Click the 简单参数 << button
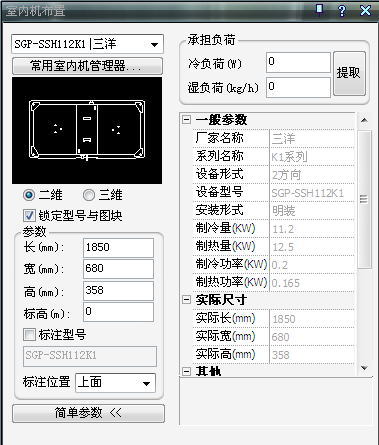This screenshot has height=445, width=379. tap(88, 413)
